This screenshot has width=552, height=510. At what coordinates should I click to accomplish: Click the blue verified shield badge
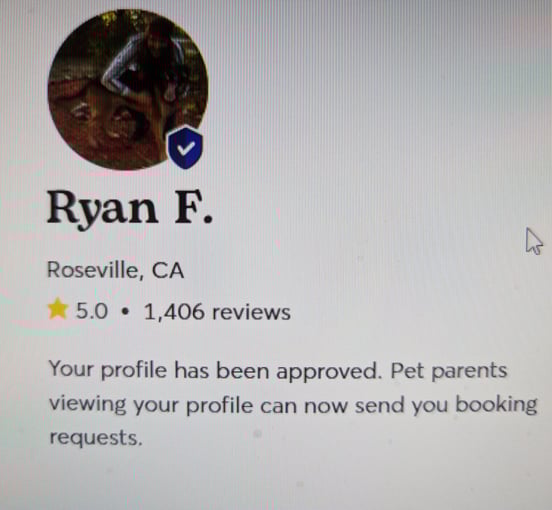pos(185,148)
